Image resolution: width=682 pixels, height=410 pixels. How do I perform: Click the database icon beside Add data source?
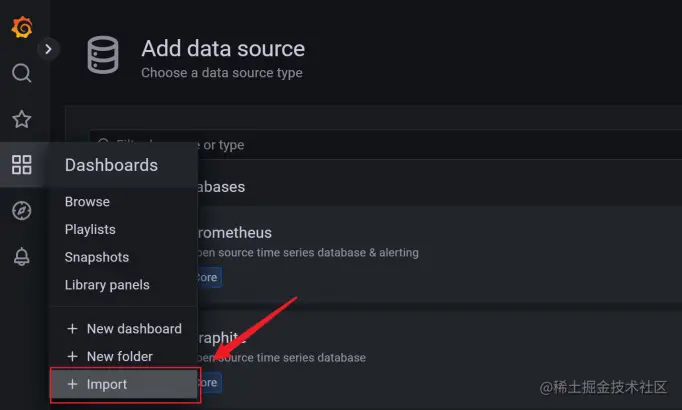click(x=103, y=55)
